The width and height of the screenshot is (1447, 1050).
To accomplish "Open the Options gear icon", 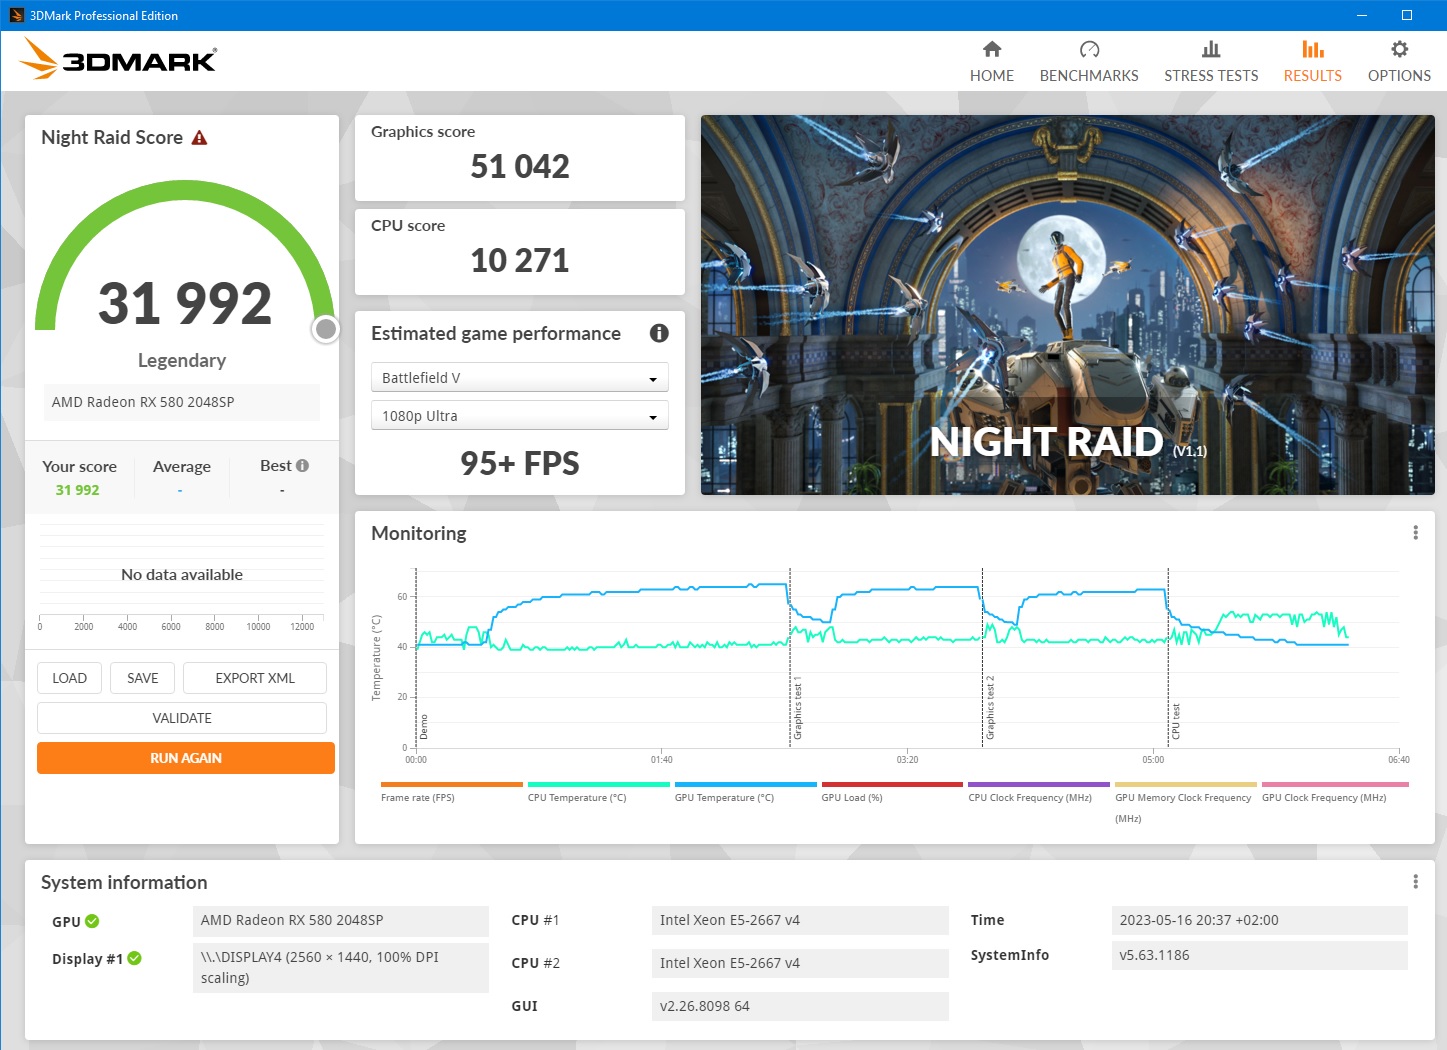I will (1399, 49).
